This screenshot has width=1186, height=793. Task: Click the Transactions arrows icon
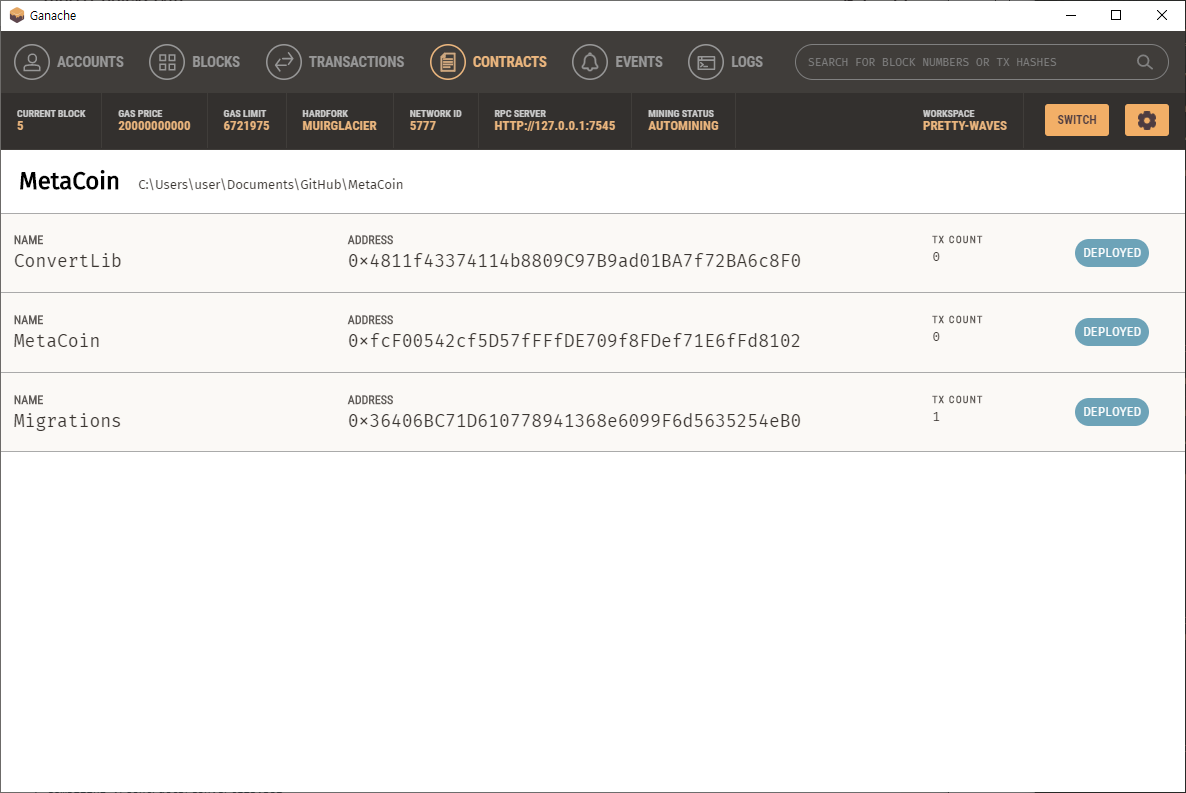[284, 62]
